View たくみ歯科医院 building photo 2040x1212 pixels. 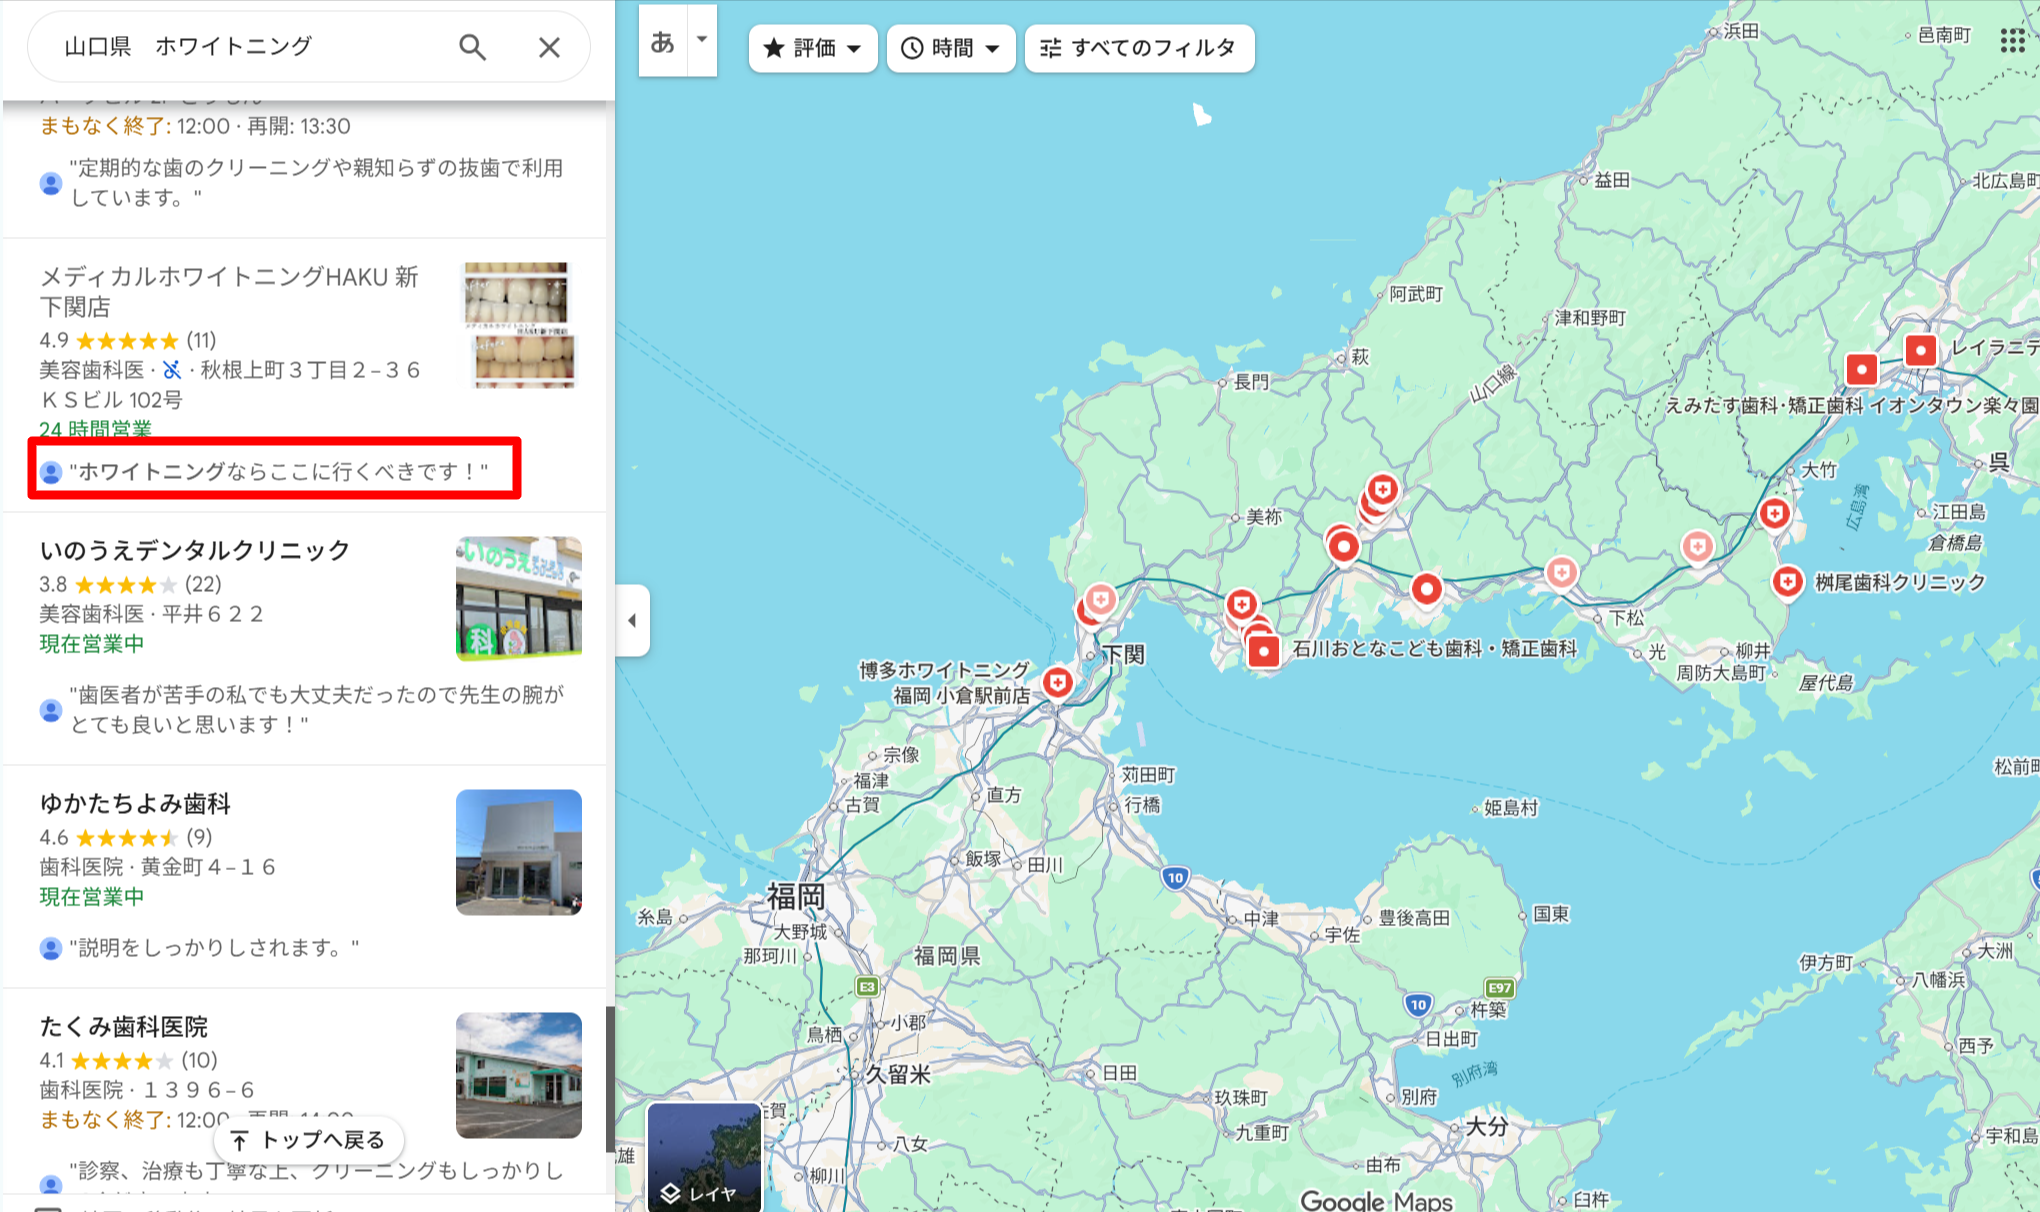click(519, 1075)
